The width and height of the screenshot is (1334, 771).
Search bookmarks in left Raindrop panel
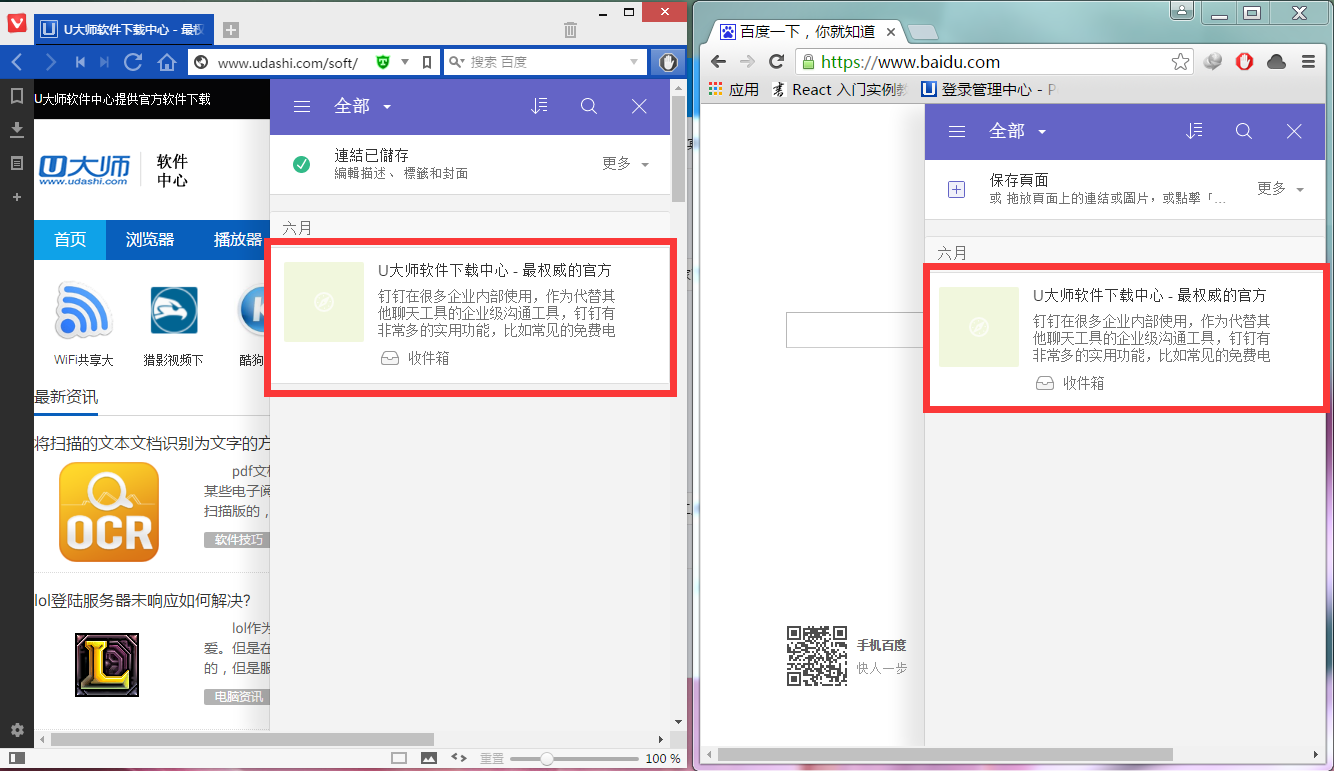(589, 106)
